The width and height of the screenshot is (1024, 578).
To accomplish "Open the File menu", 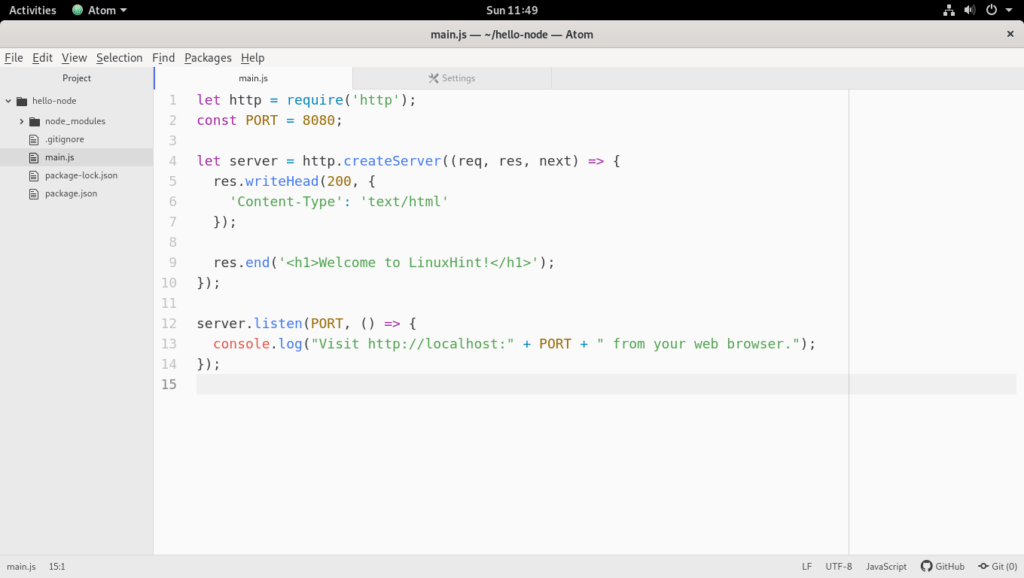I will coord(13,58).
